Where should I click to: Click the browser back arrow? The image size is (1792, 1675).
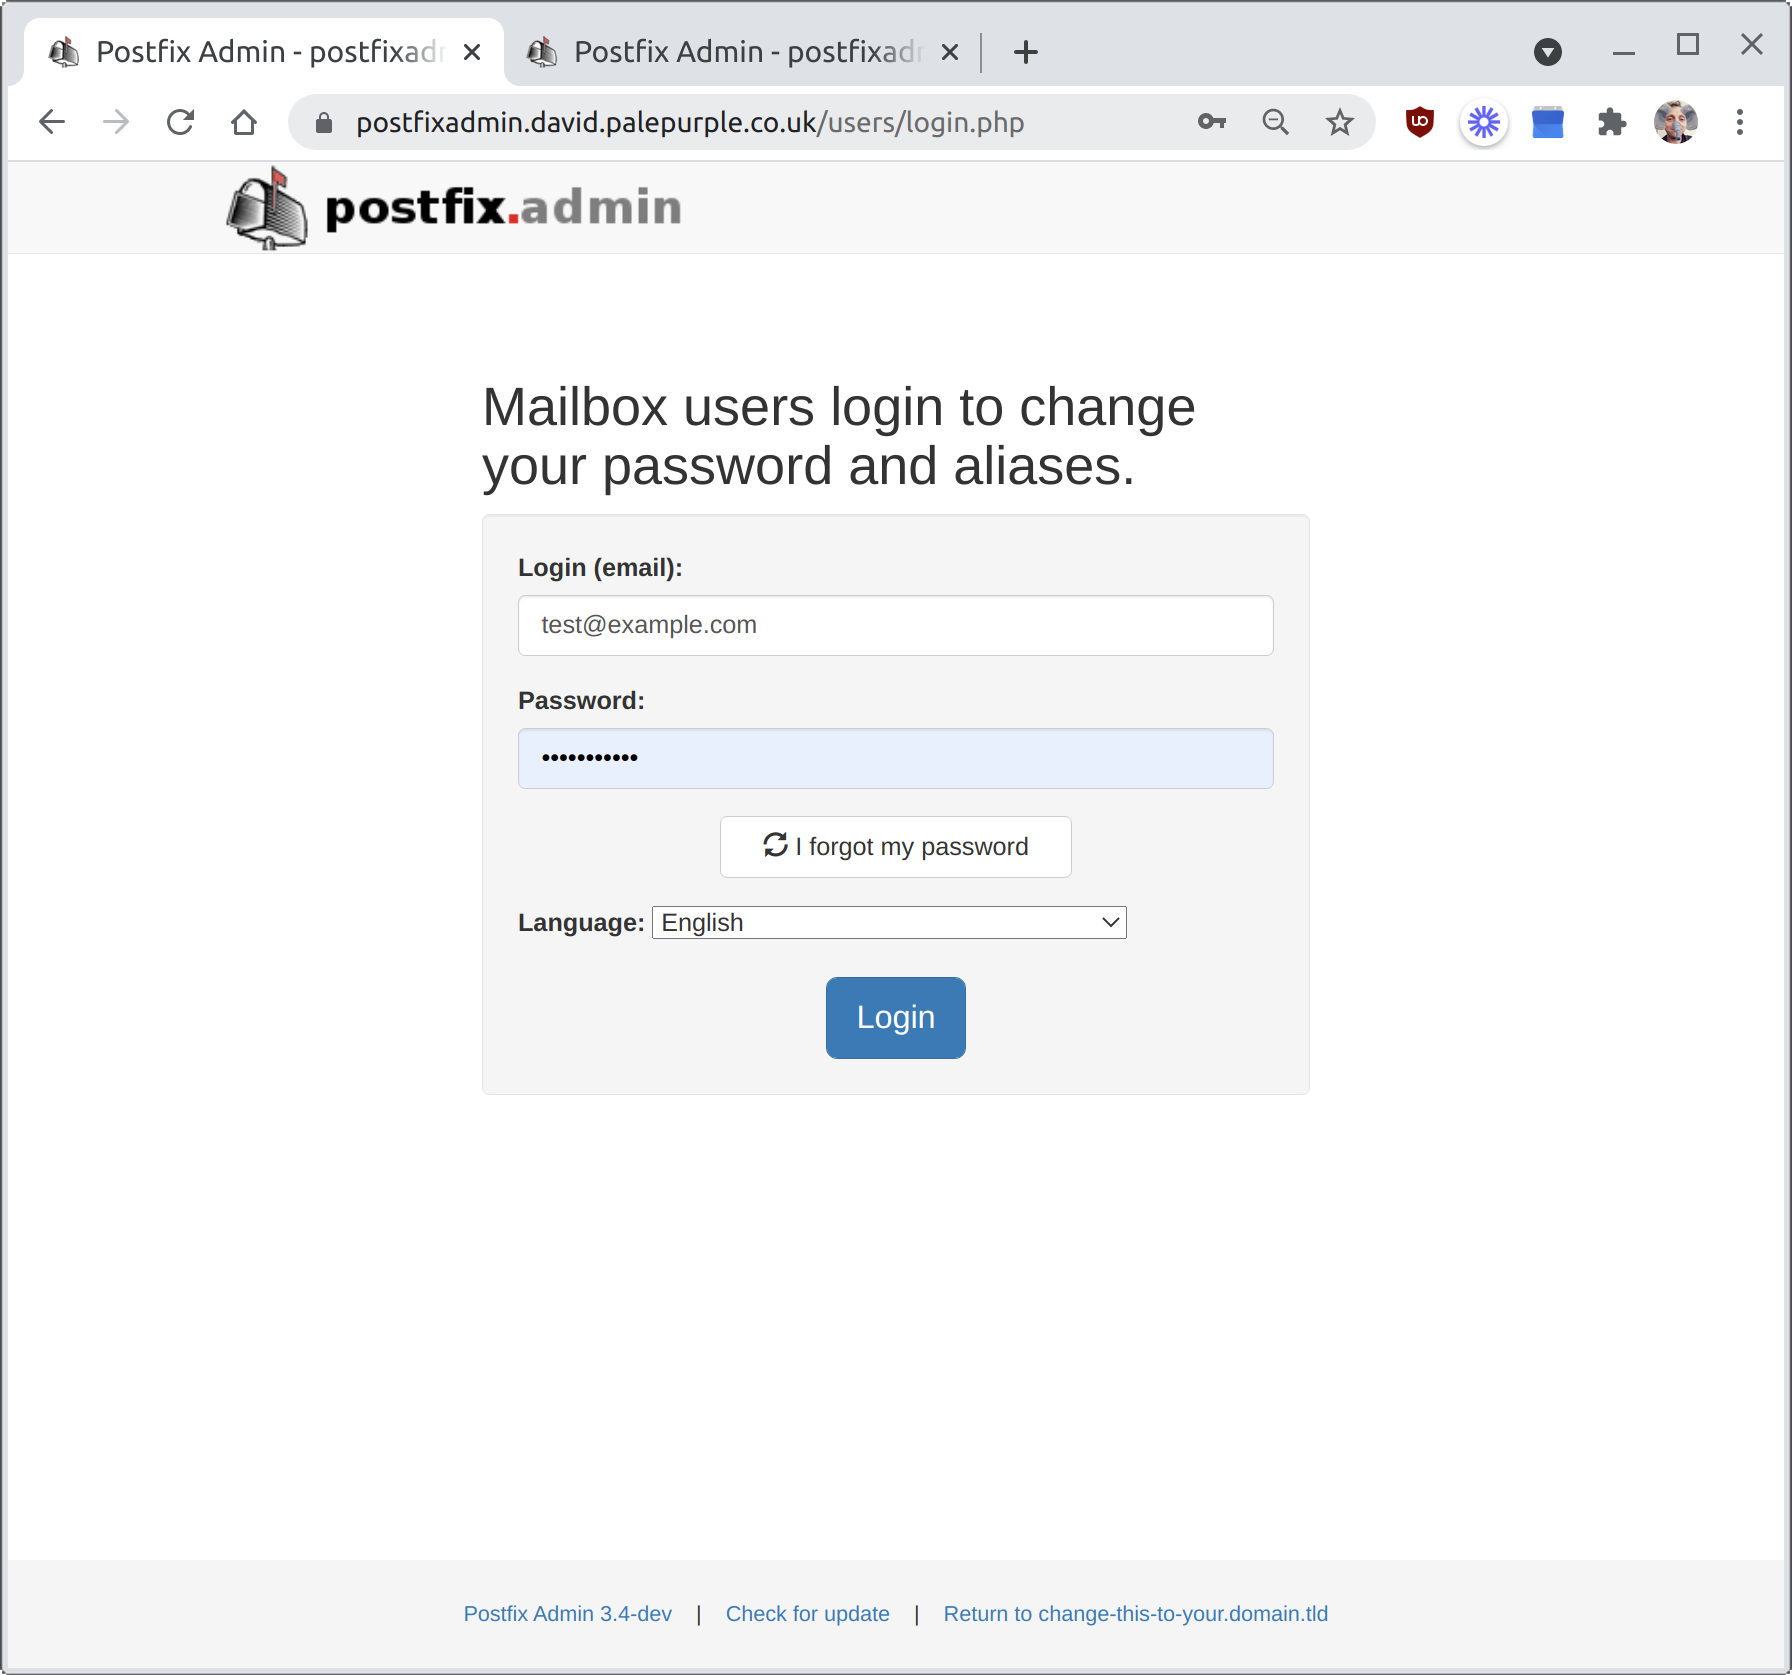(x=52, y=122)
